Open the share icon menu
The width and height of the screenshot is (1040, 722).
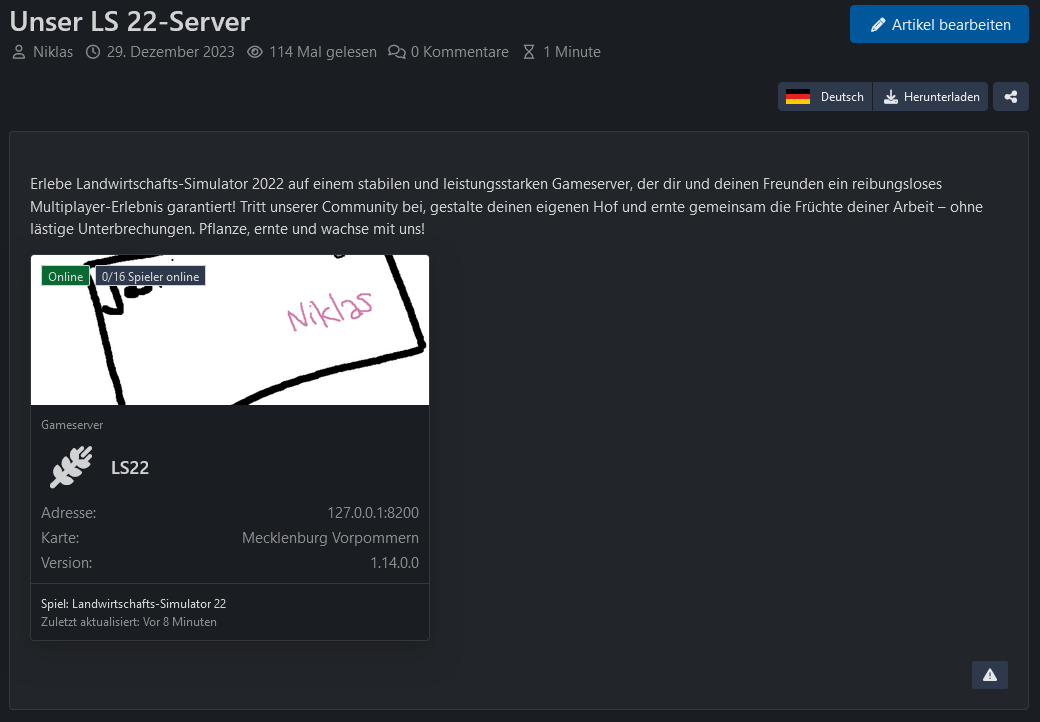(1011, 97)
